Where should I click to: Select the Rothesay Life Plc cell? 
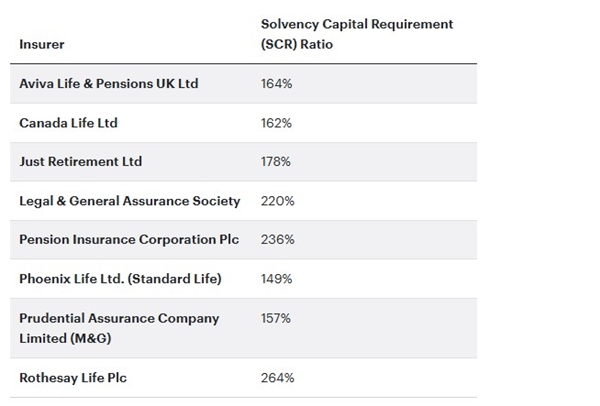click(73, 378)
